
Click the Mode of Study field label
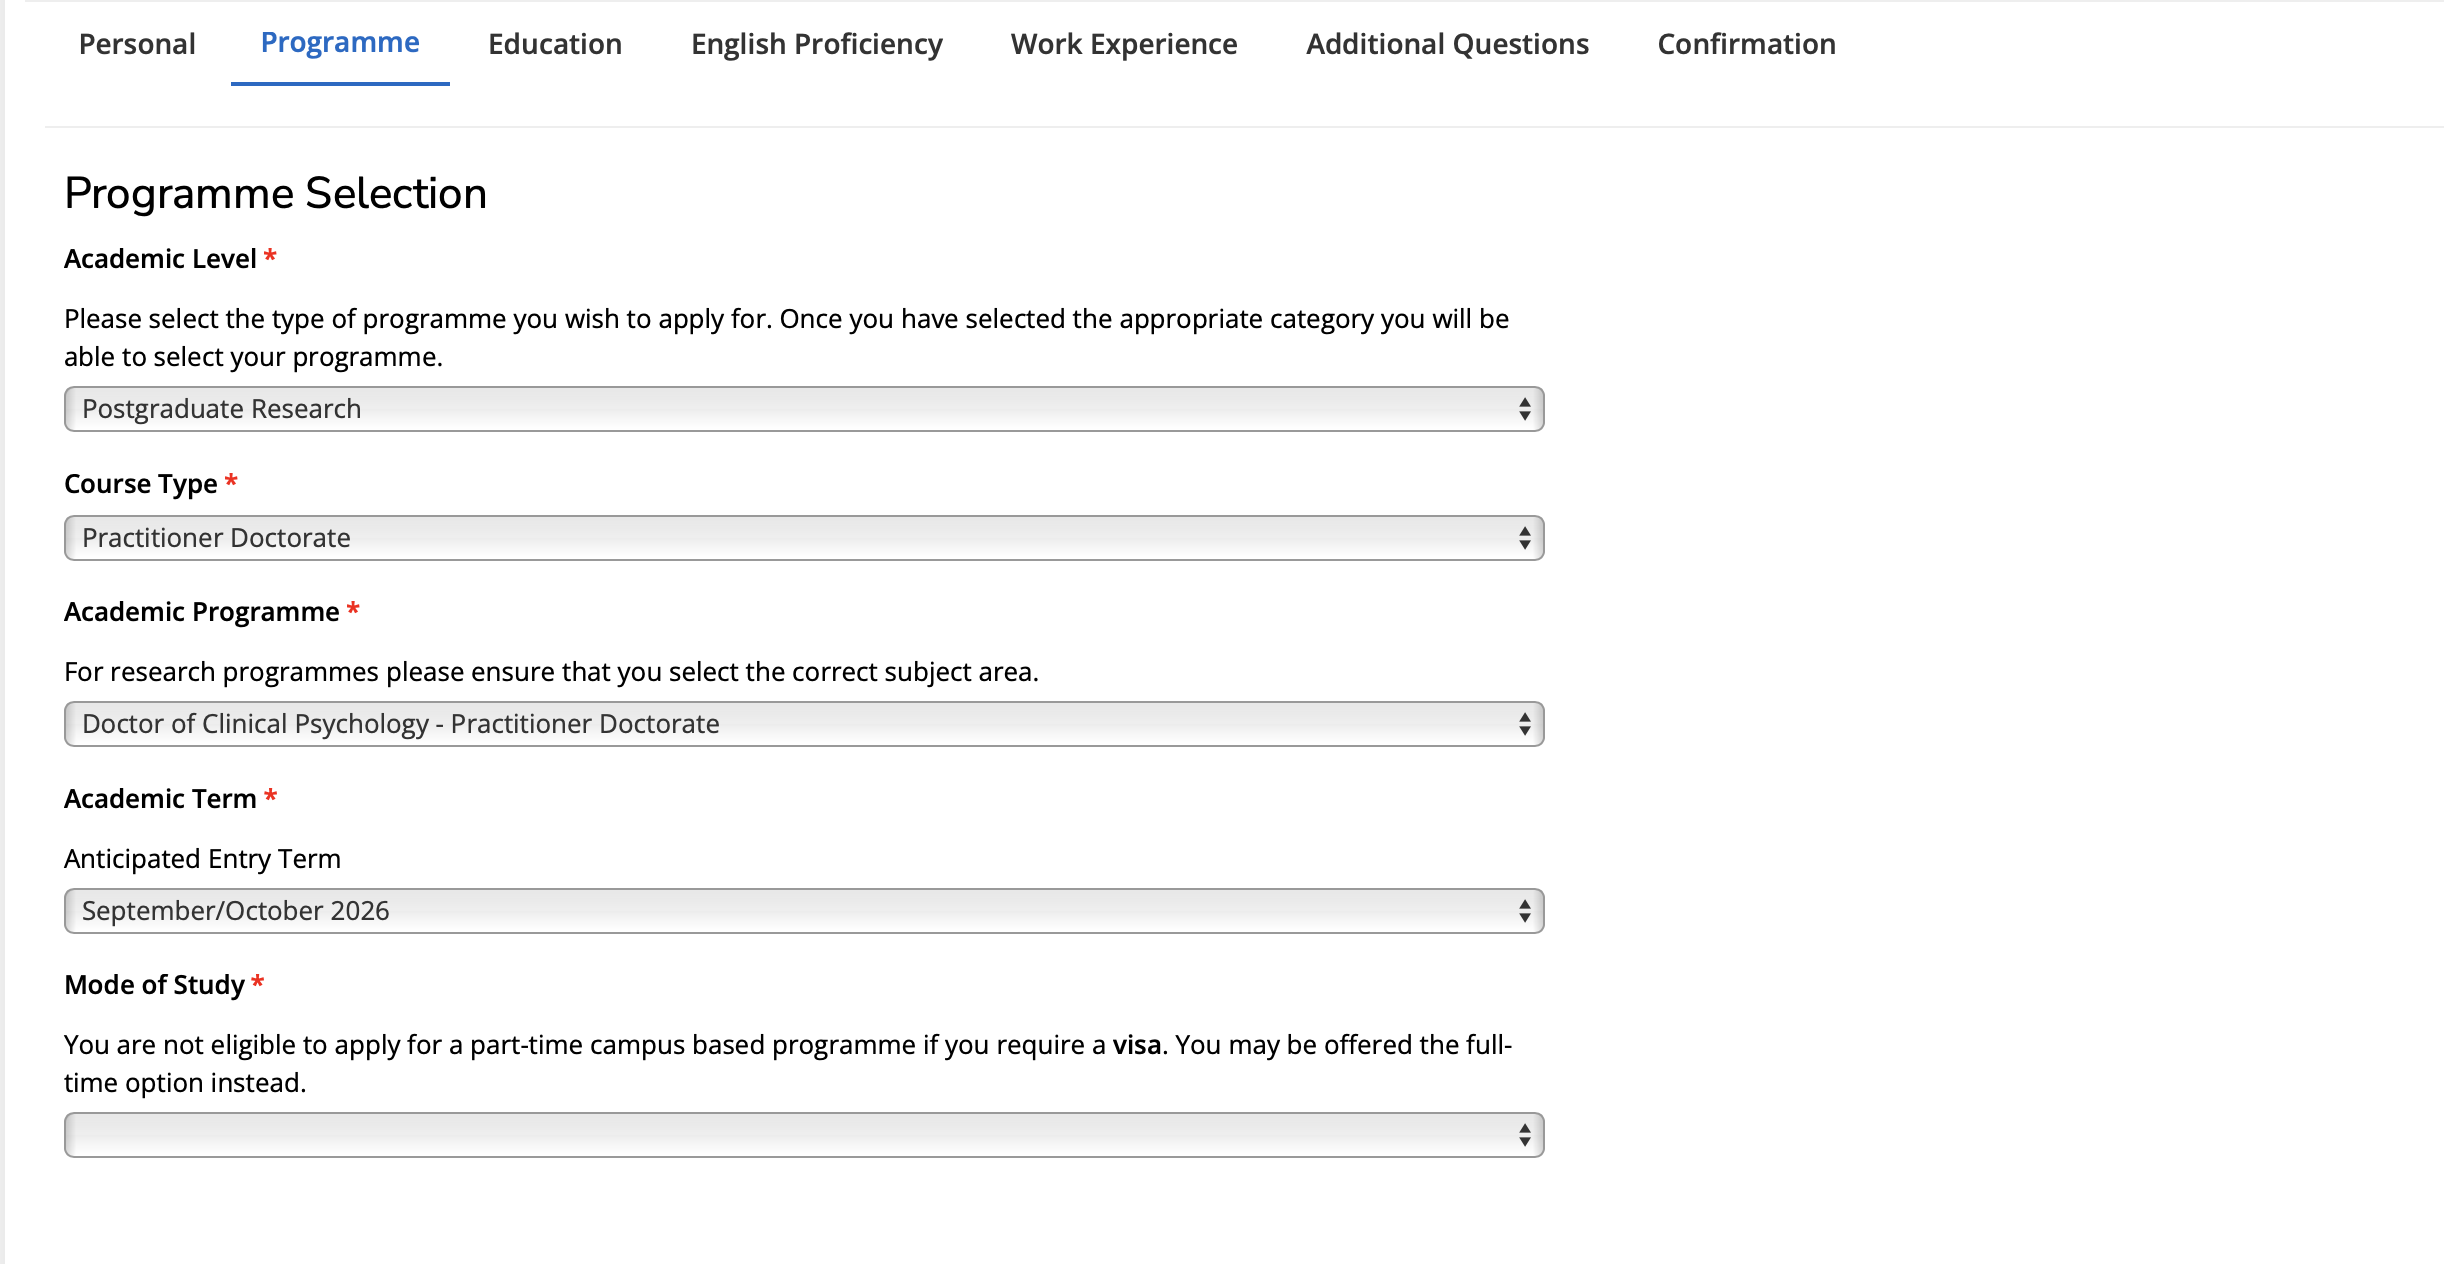click(154, 985)
